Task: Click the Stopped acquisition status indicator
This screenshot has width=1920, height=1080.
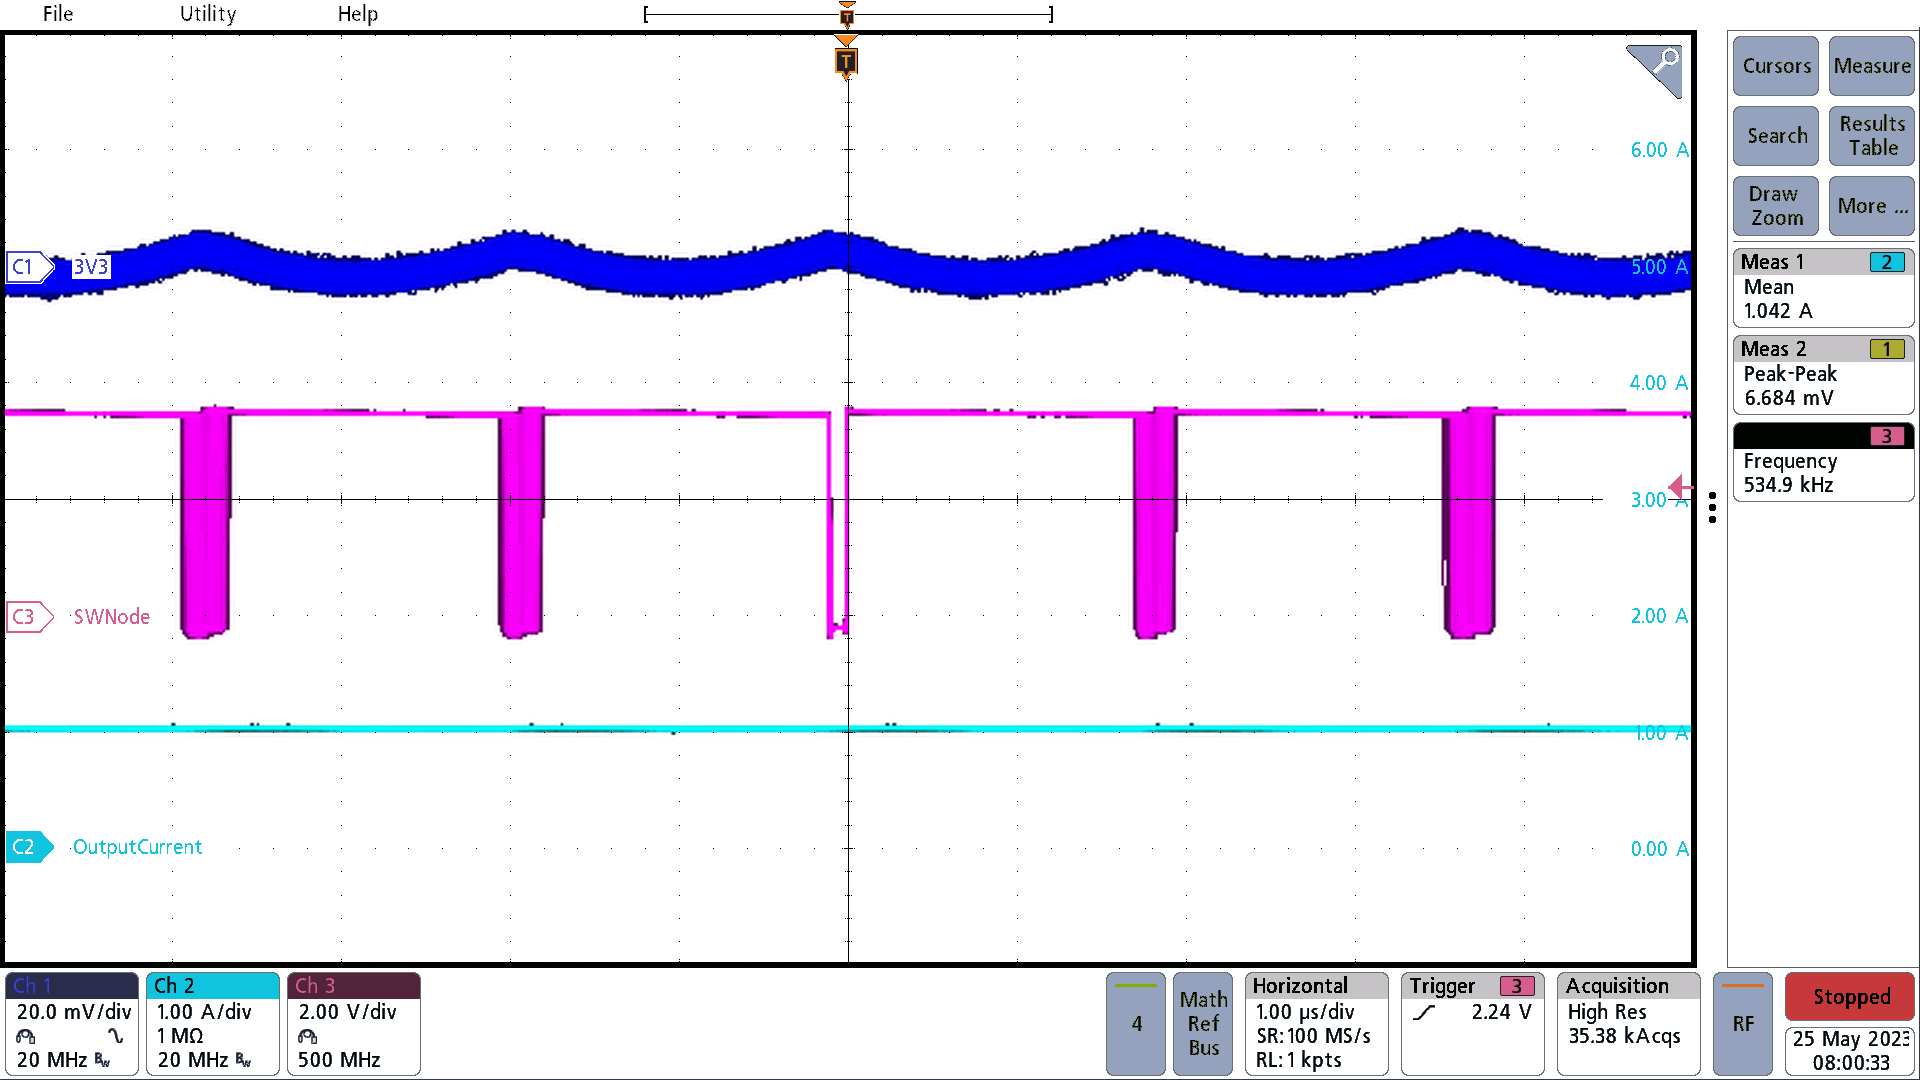Action: point(1849,997)
